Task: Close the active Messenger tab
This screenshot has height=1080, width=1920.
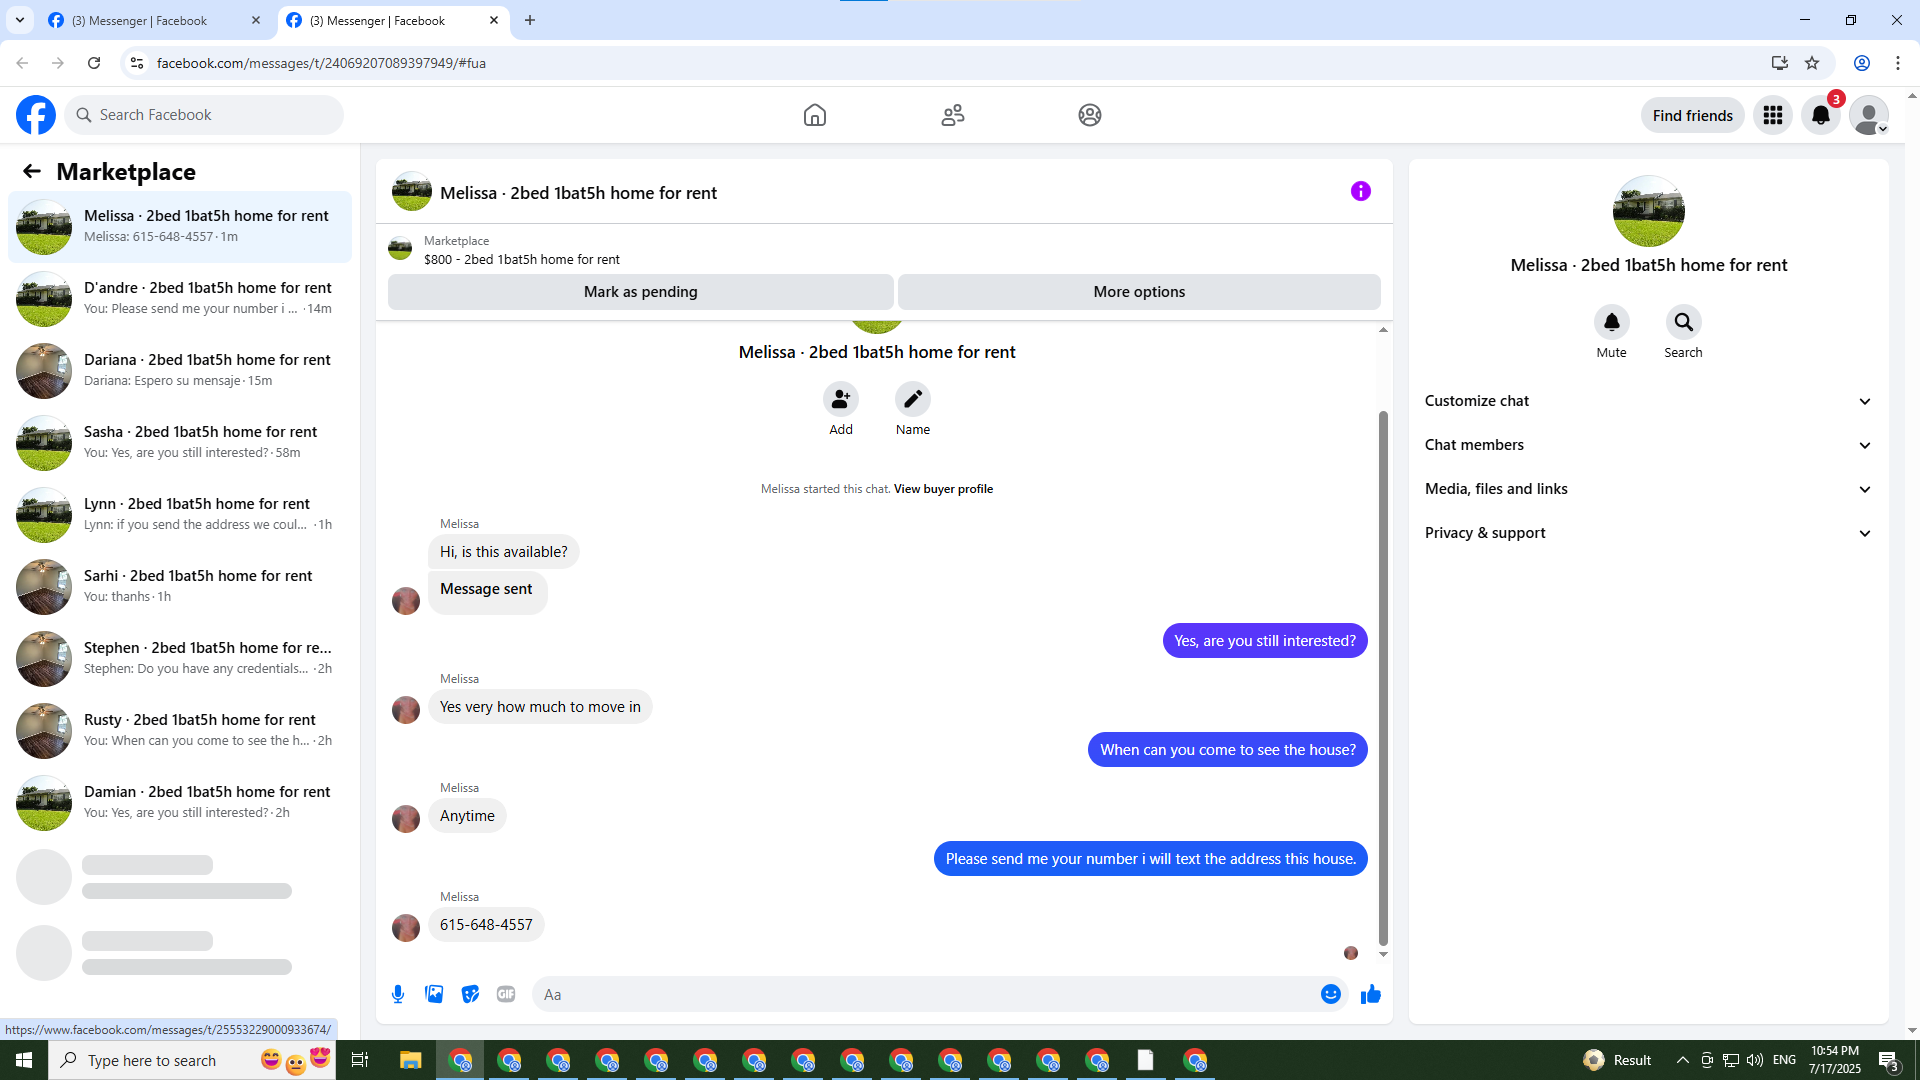Action: click(494, 20)
